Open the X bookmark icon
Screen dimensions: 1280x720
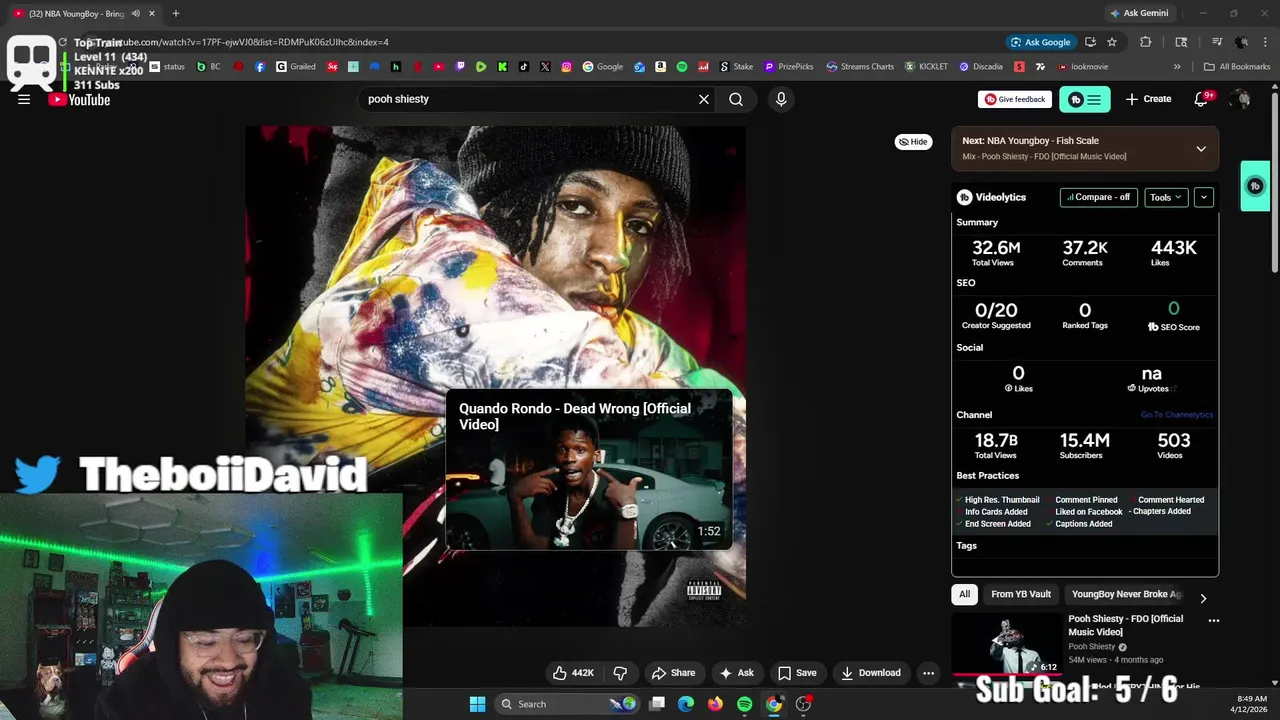click(x=545, y=67)
